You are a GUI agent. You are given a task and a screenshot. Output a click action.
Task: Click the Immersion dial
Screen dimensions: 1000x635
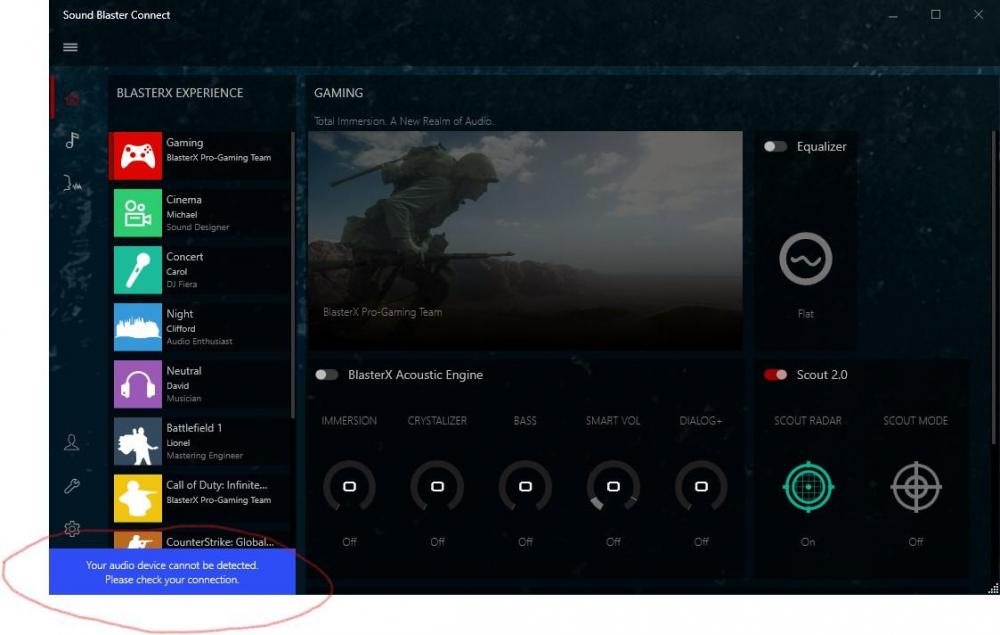pyautogui.click(x=349, y=486)
